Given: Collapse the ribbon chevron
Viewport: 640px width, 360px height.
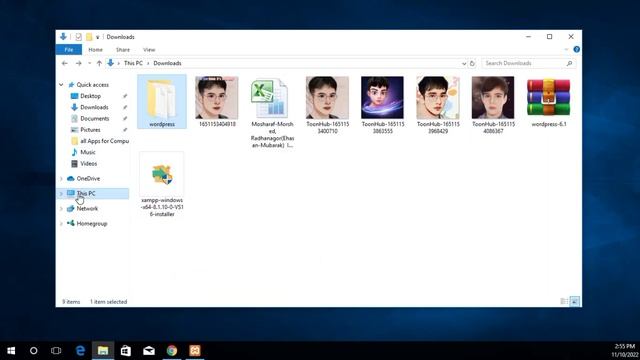Looking at the screenshot, I should tap(566, 49).
